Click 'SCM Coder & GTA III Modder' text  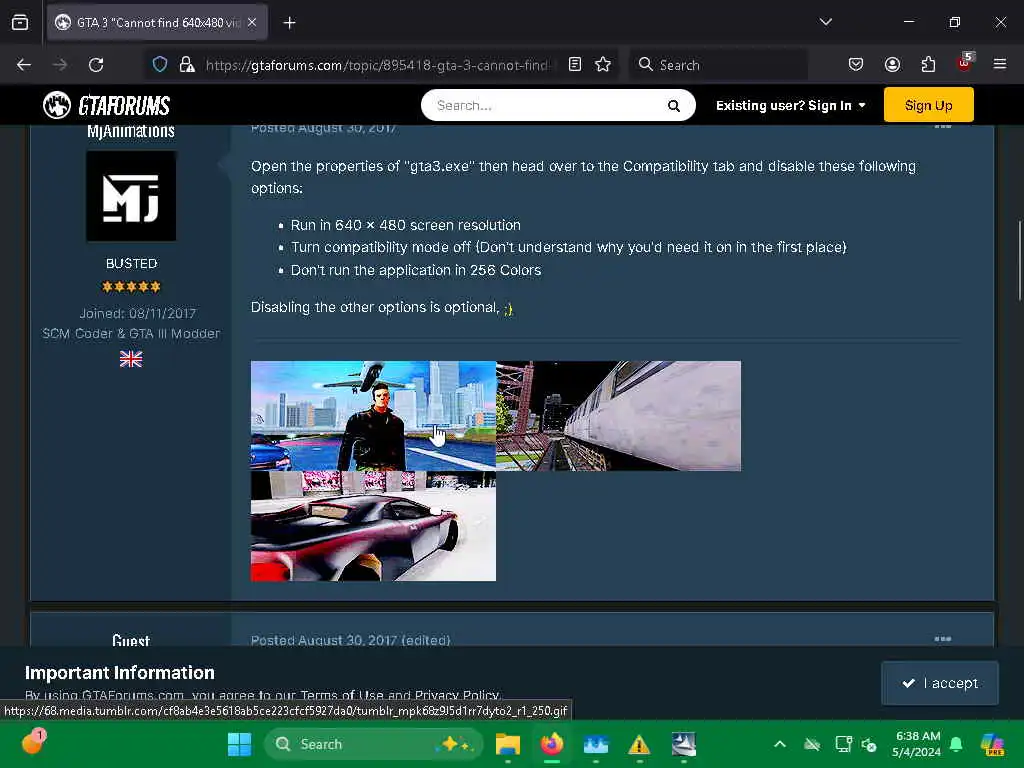point(131,334)
